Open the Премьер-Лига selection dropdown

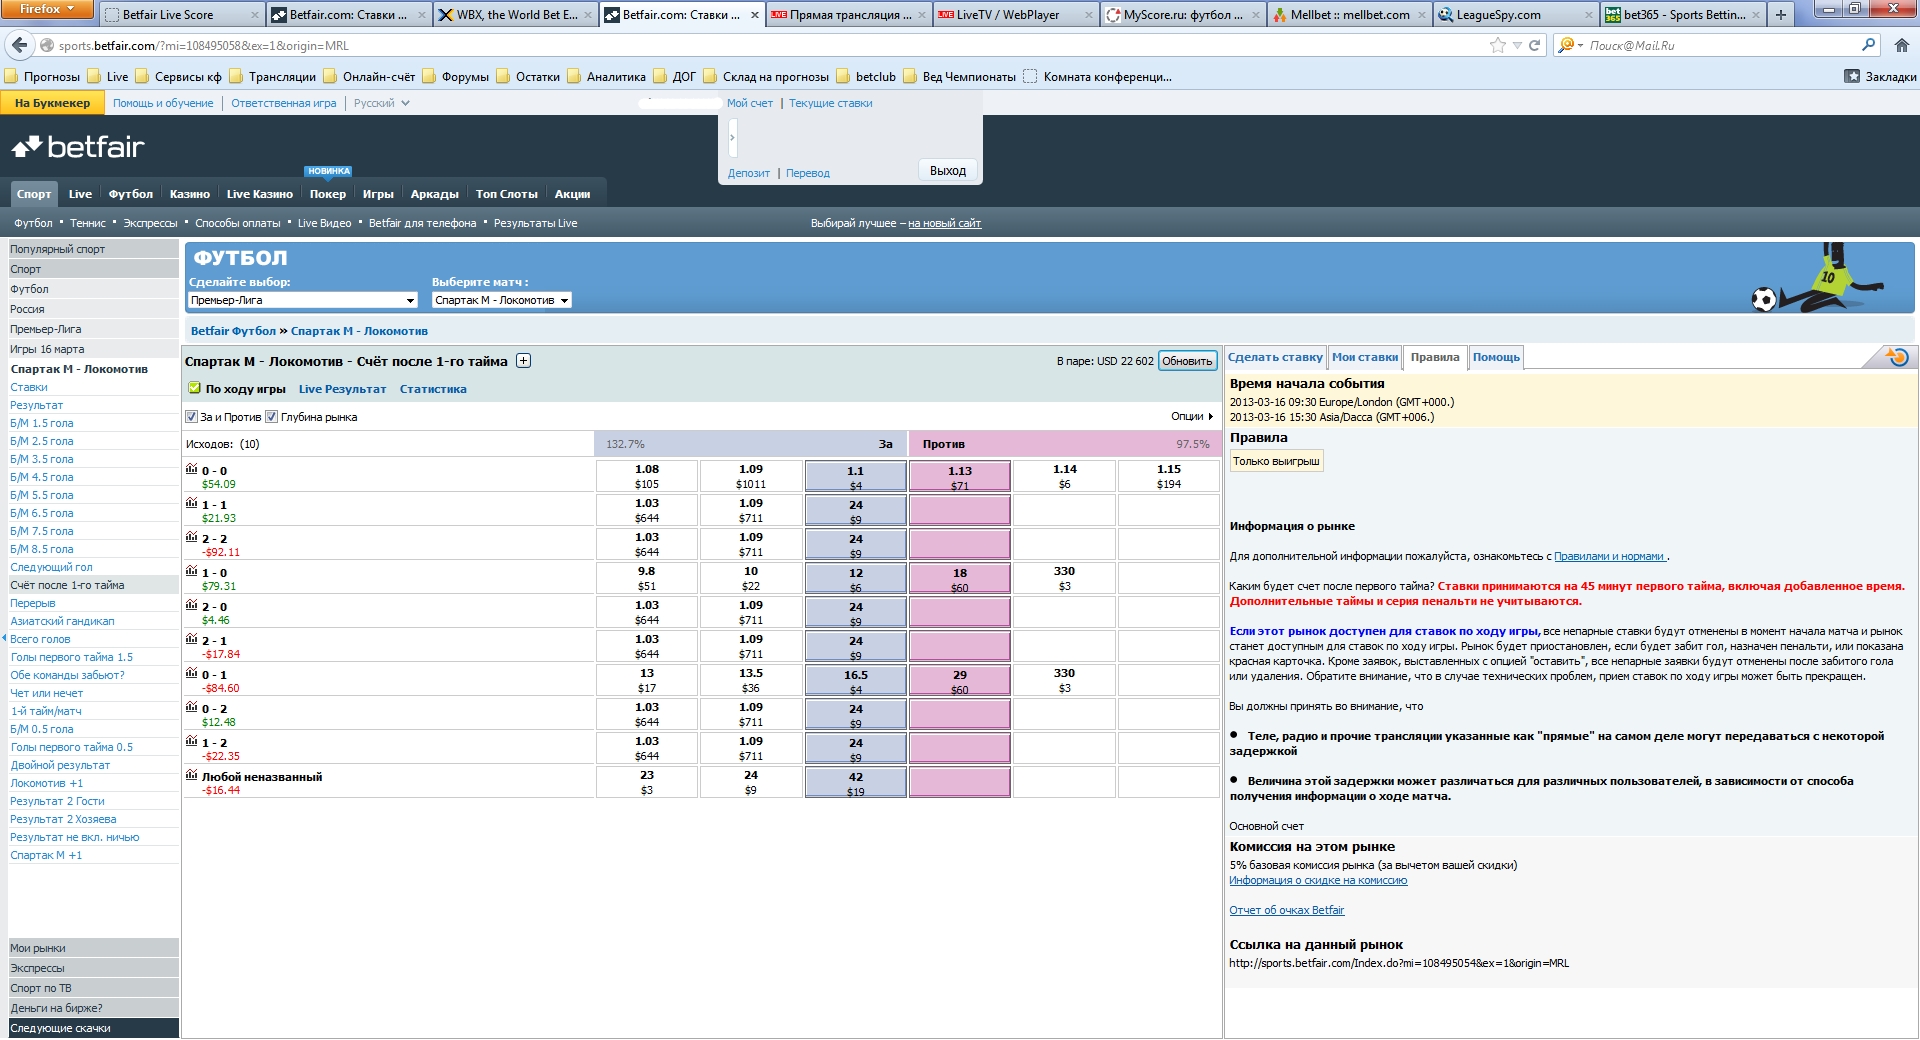302,300
